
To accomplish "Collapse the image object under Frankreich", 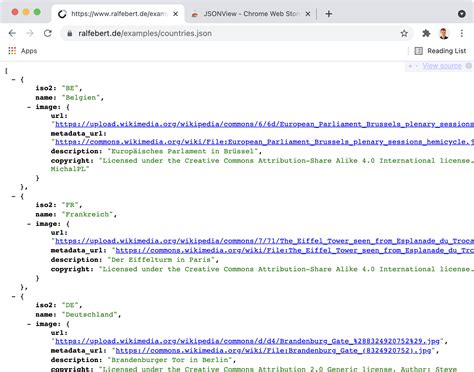I will coord(29,224).
